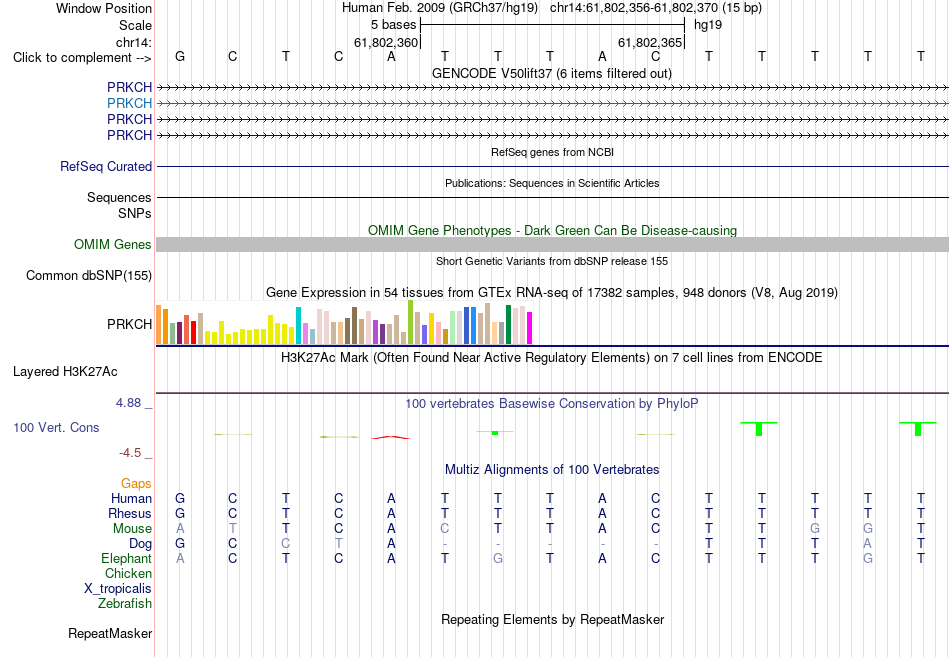Click the gray OMIM Genes bar
Image resolution: width=950 pixels, height=657 pixels.
coord(552,244)
